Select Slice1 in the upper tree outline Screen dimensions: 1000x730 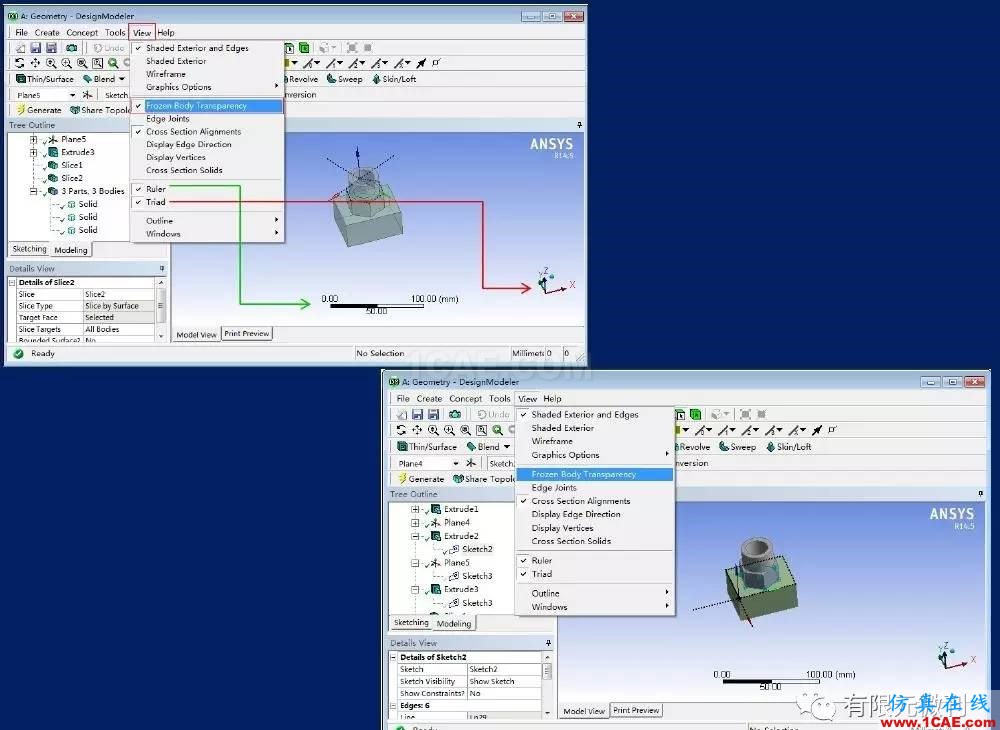pyautogui.click(x=72, y=165)
